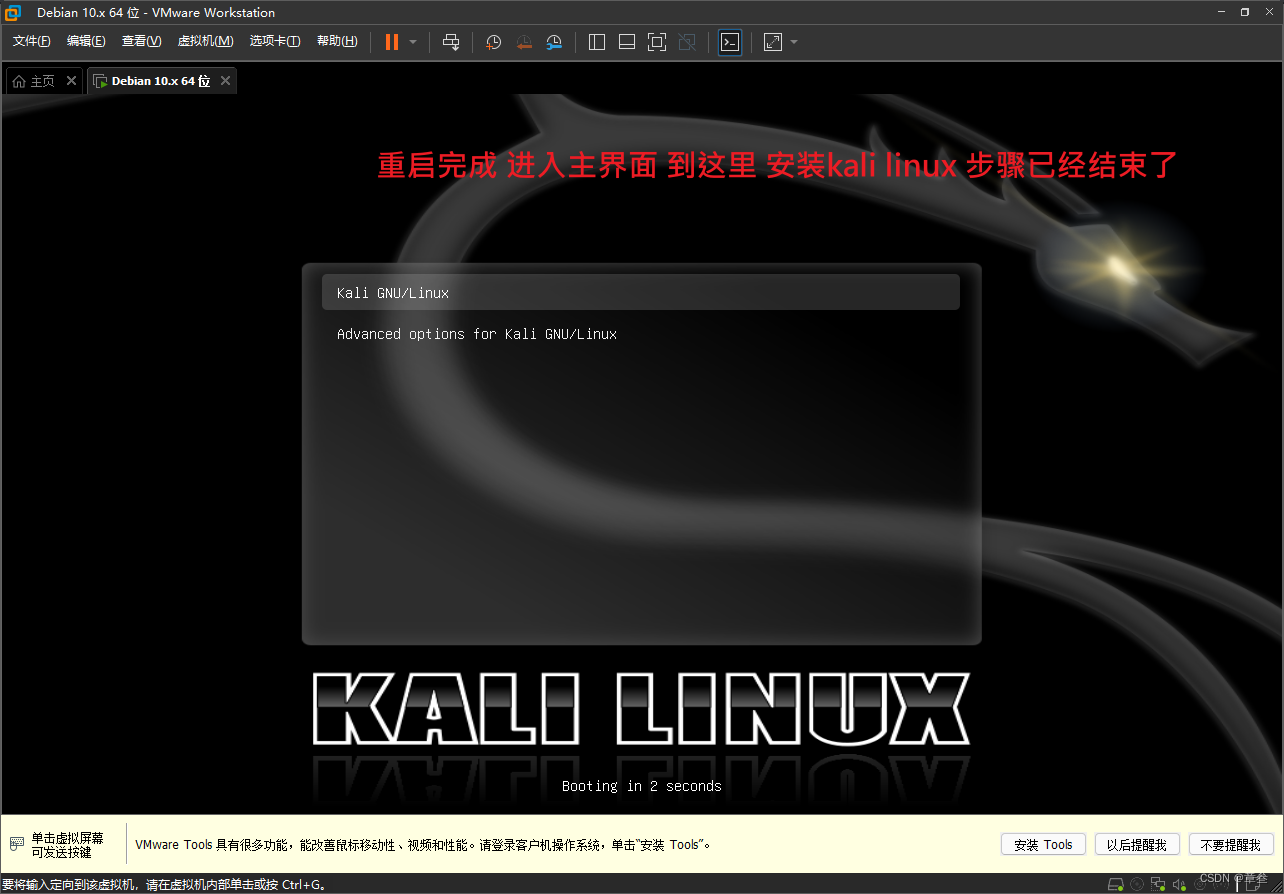Click the 安装 Tools button
Image resolution: width=1284 pixels, height=894 pixels.
tap(1042, 844)
